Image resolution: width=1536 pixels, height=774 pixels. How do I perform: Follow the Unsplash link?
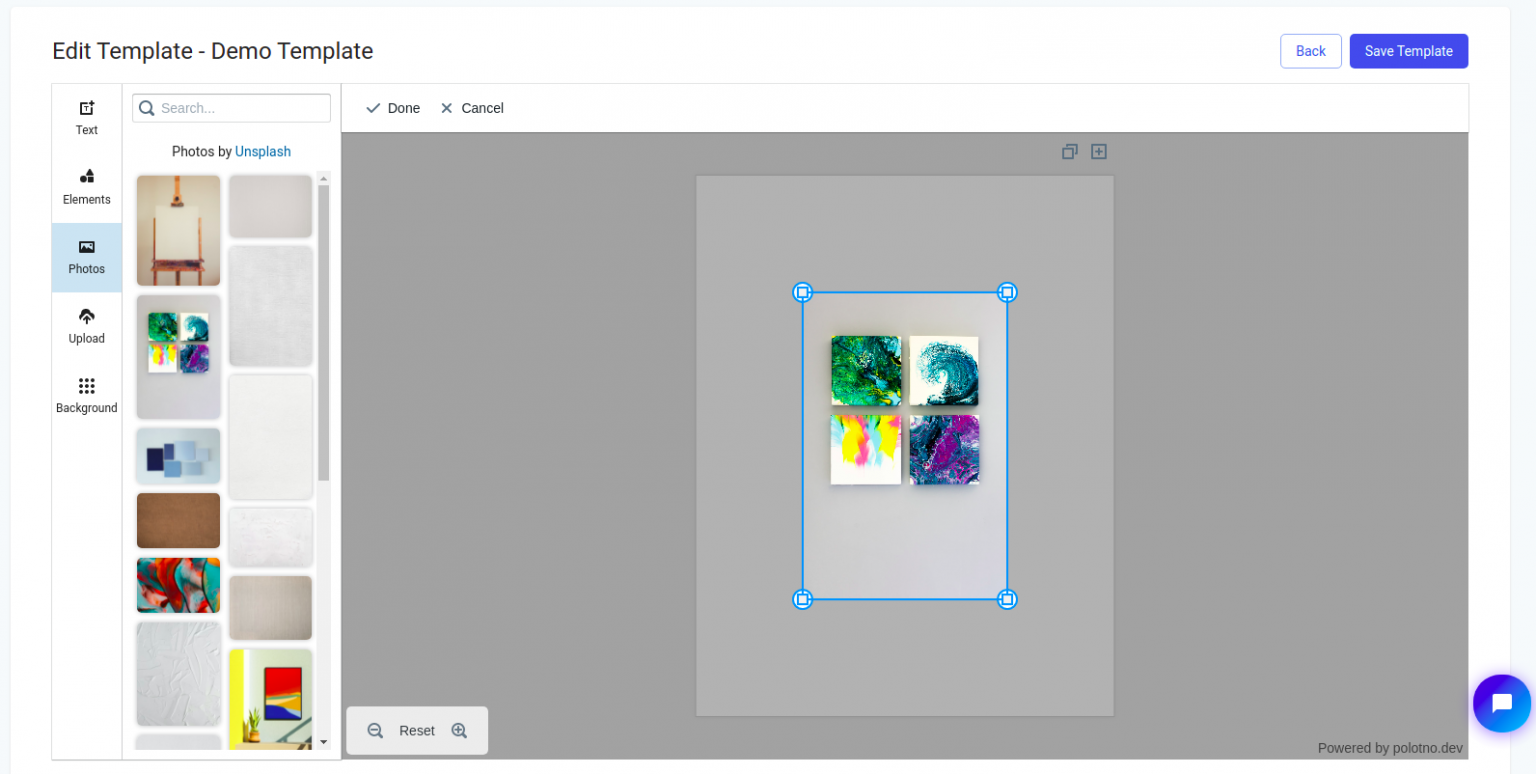[x=263, y=151]
